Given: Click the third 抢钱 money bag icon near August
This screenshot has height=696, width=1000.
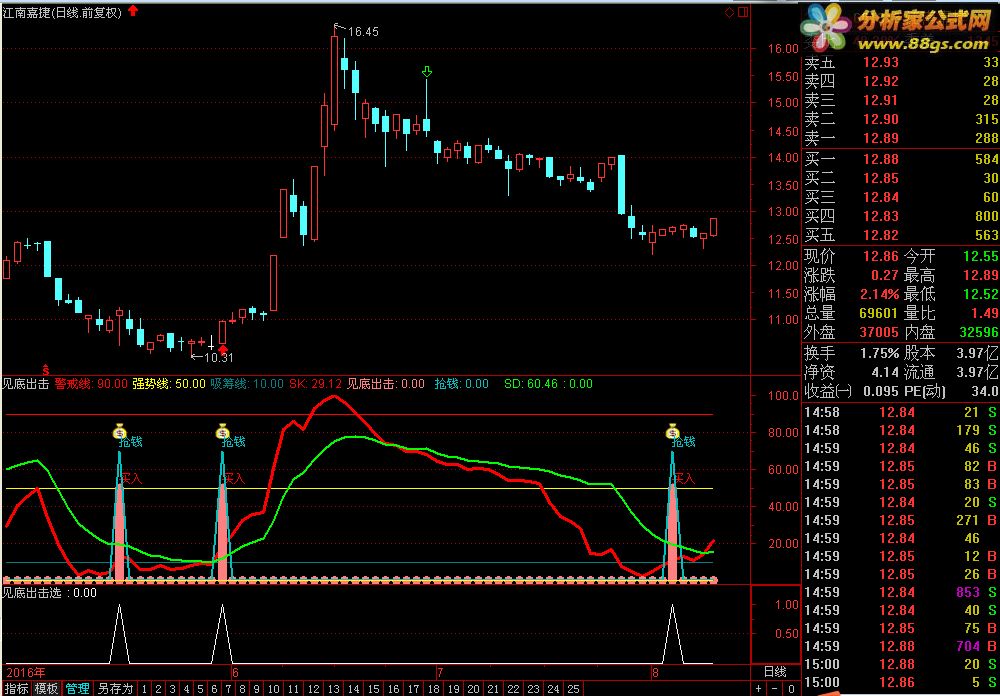Looking at the screenshot, I should coord(673,432).
